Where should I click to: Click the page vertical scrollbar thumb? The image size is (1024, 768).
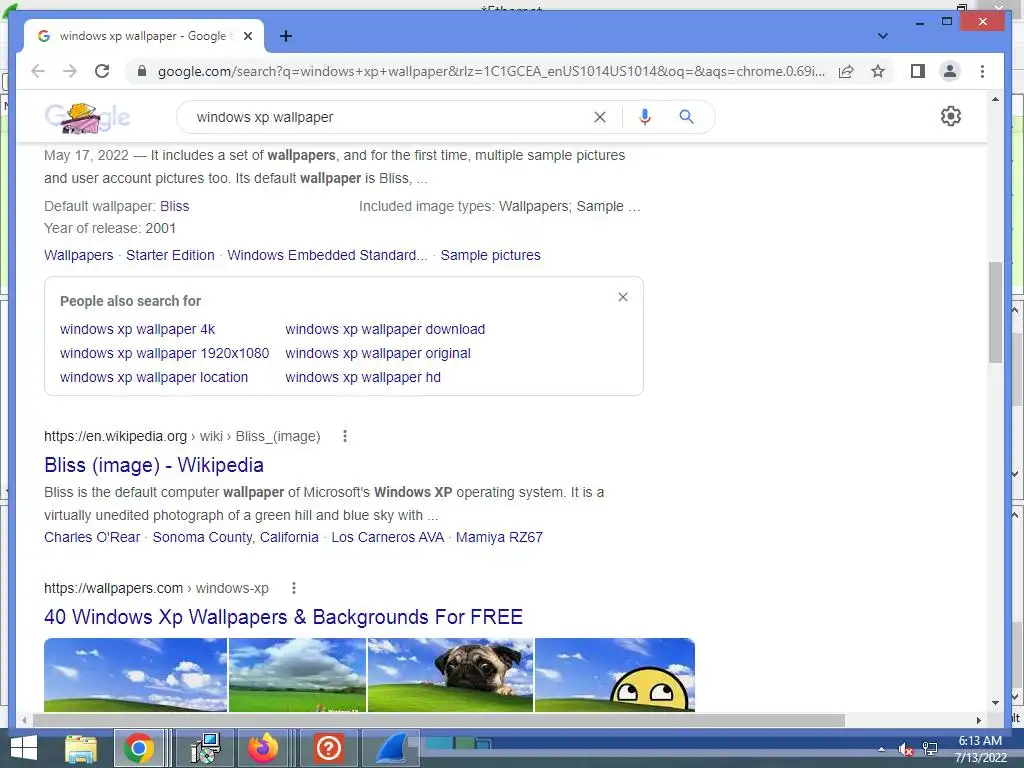[995, 312]
